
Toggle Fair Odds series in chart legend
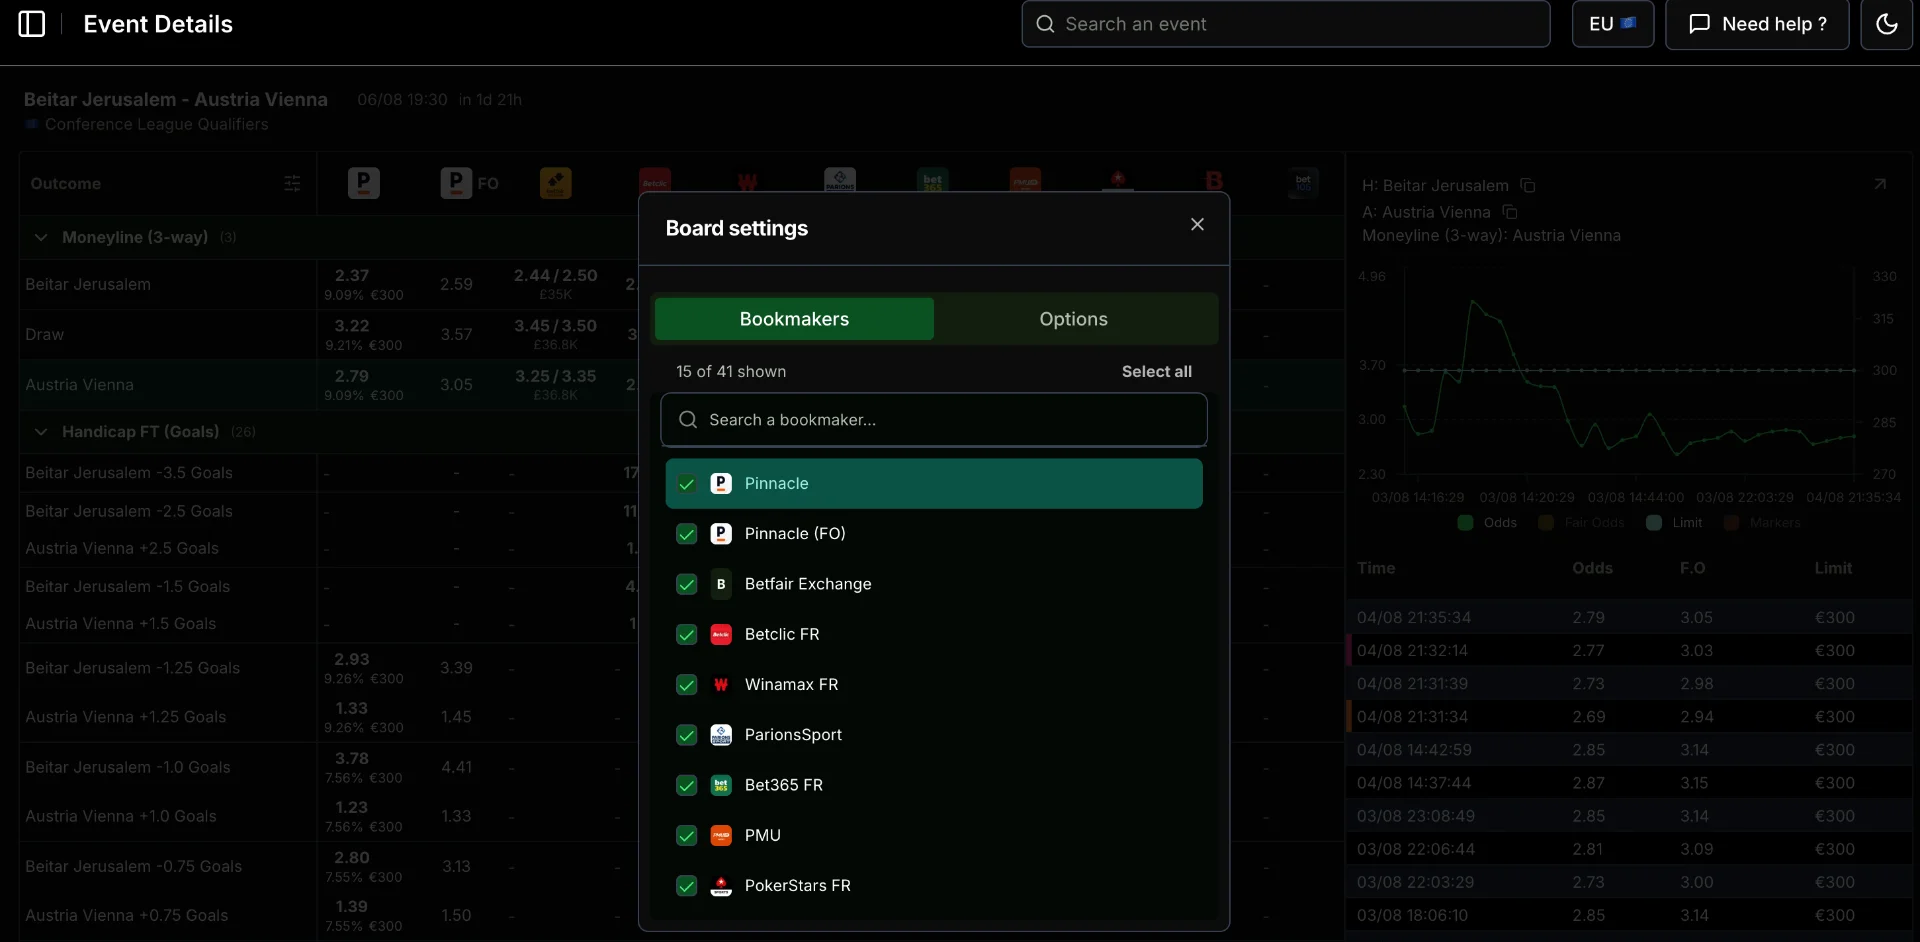(x=1582, y=523)
